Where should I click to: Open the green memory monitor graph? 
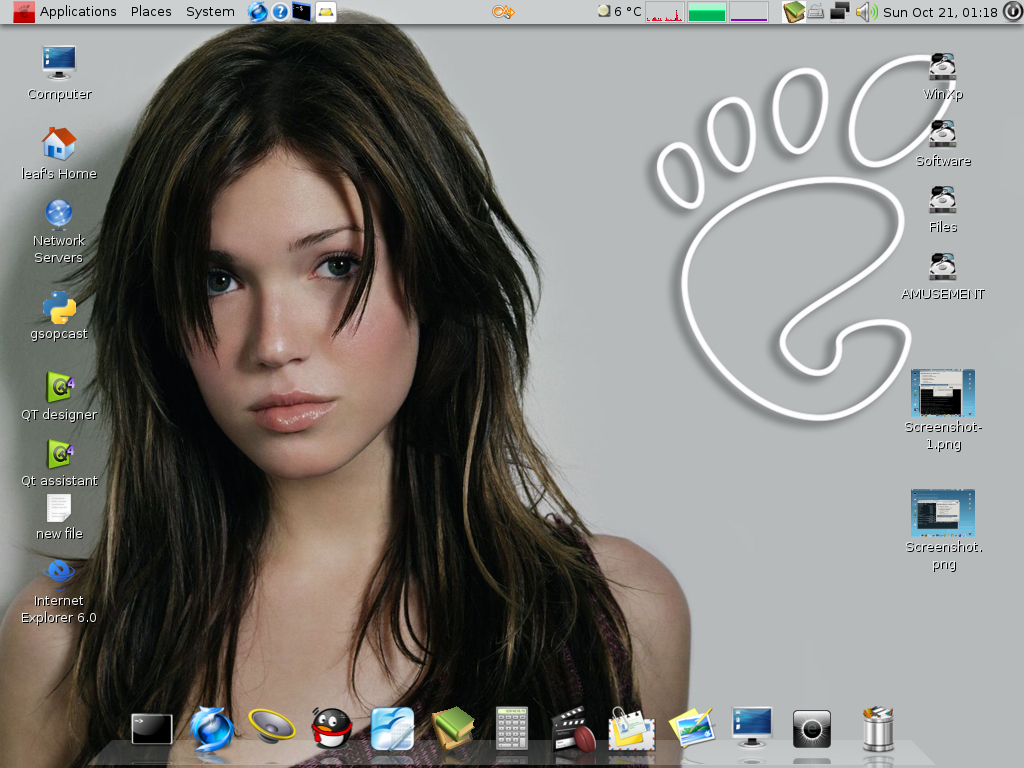click(707, 12)
